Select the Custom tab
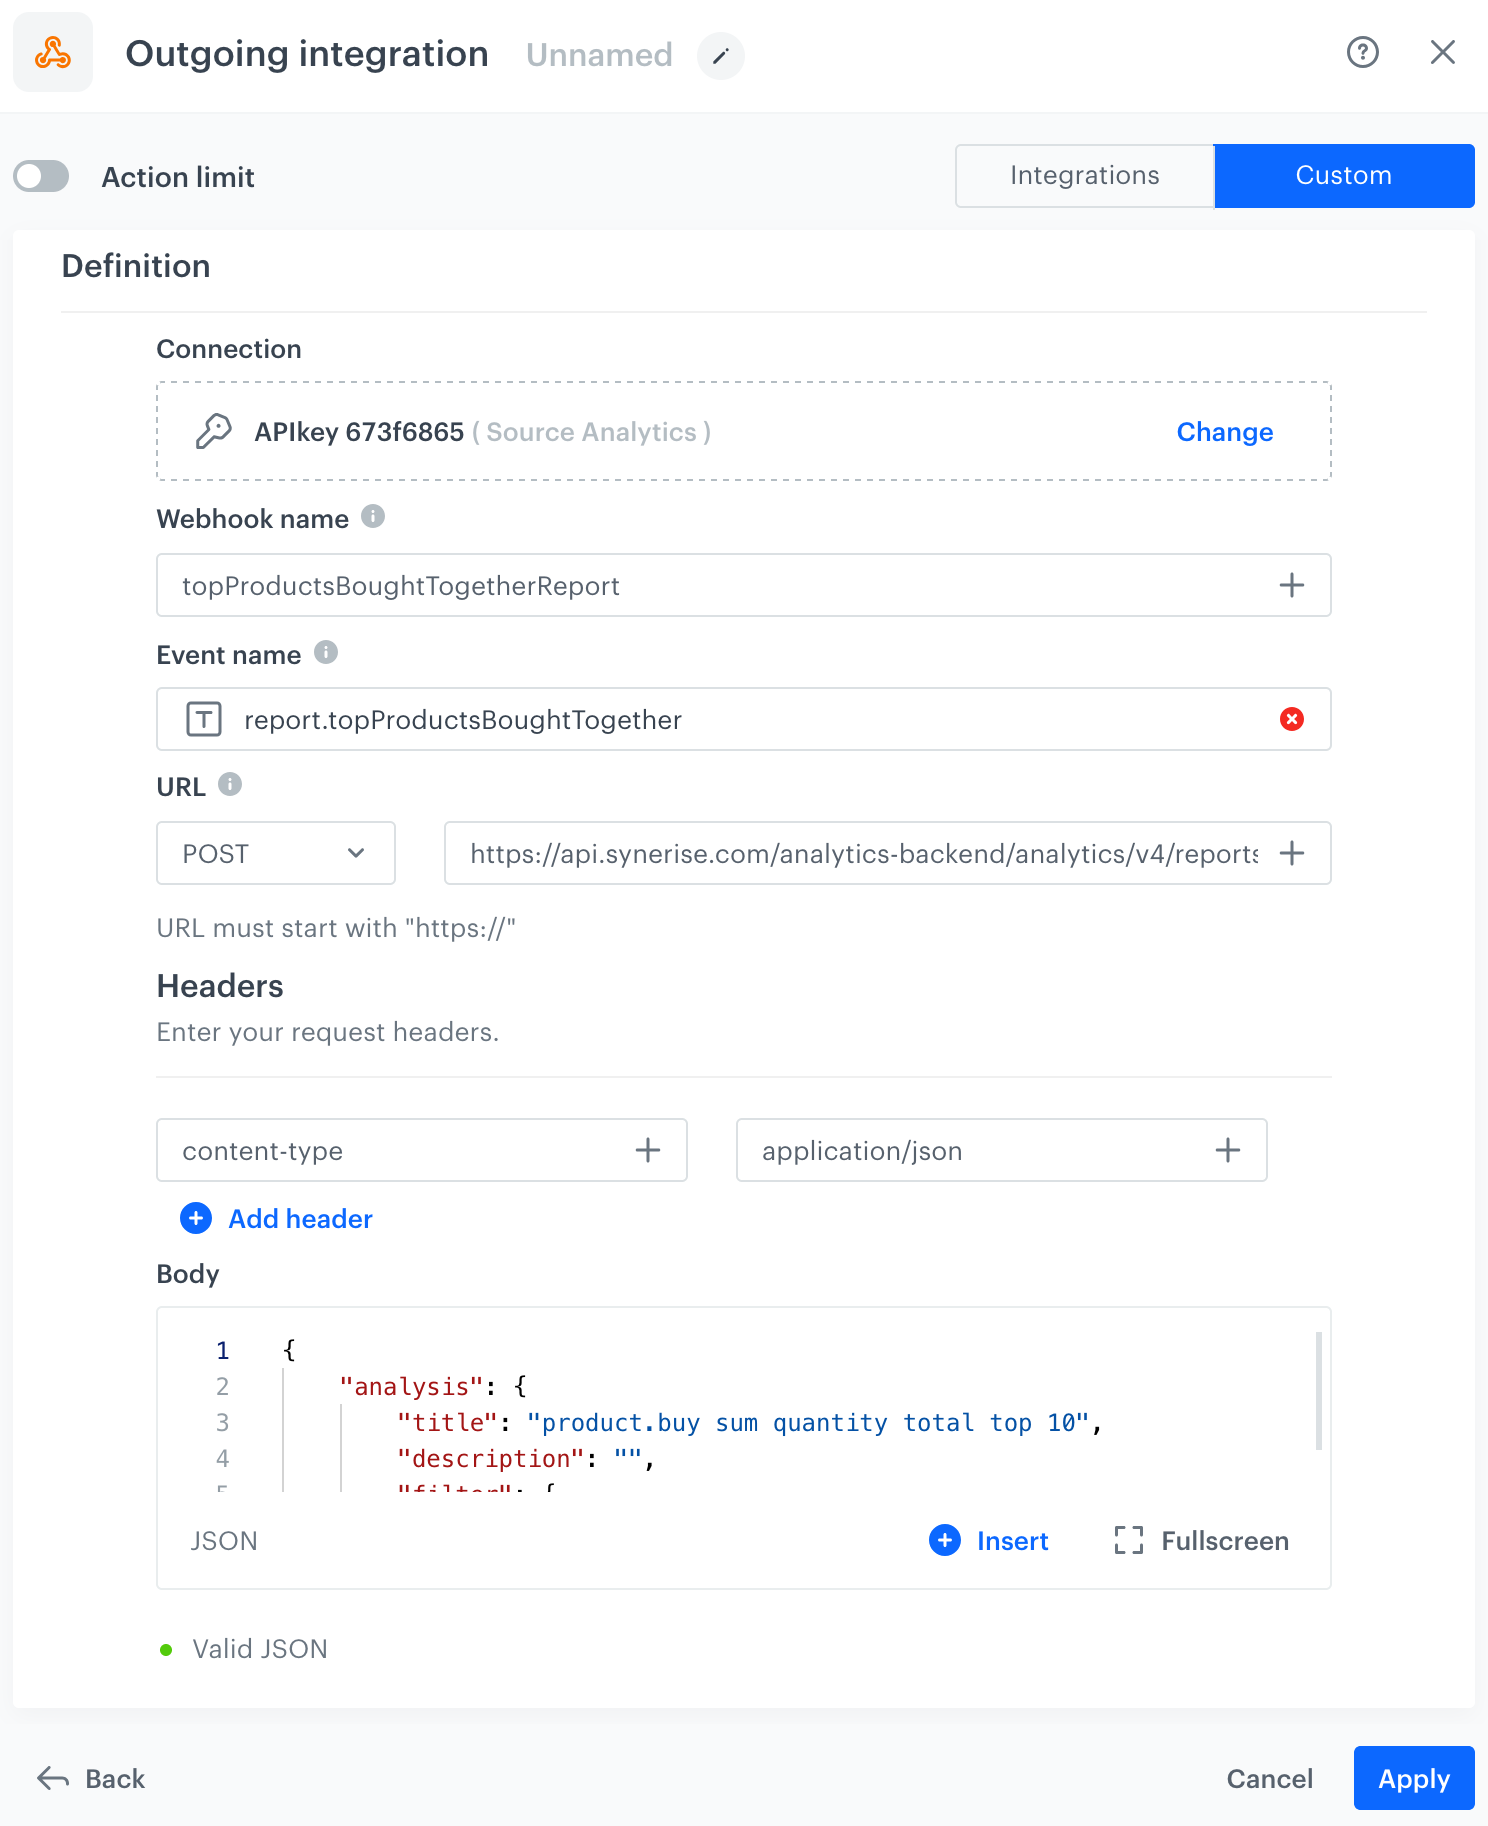 [1343, 176]
